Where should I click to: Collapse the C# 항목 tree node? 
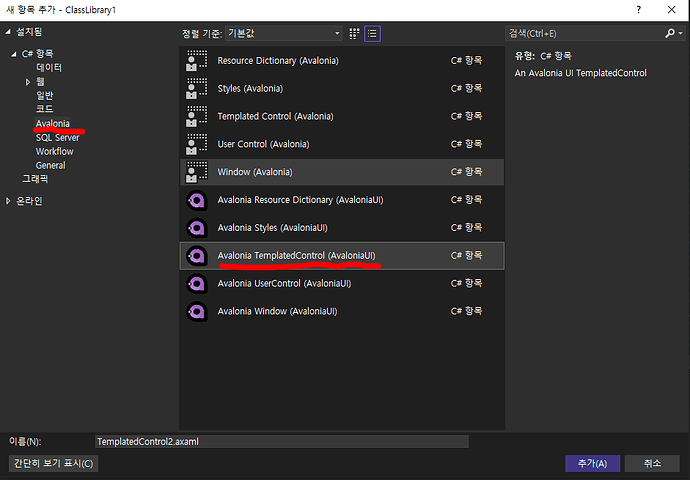coord(14,54)
